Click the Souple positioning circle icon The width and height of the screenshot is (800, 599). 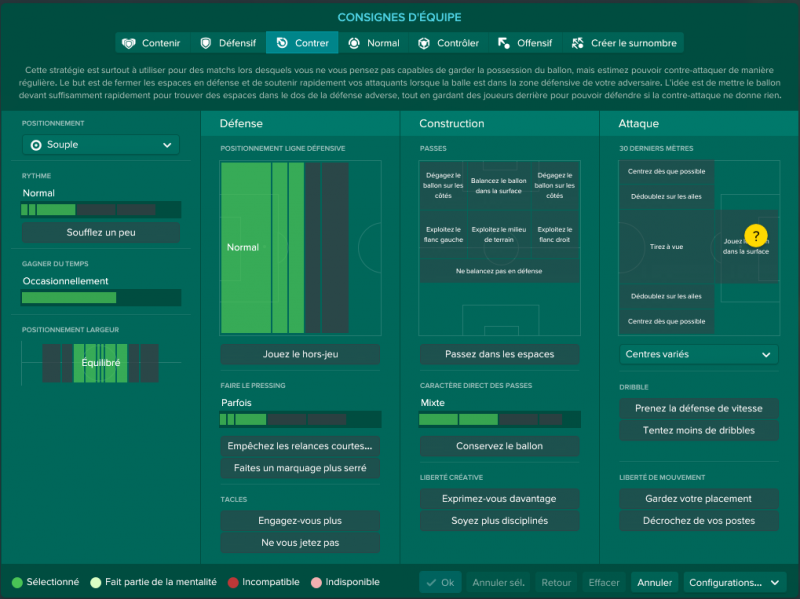coord(36,145)
